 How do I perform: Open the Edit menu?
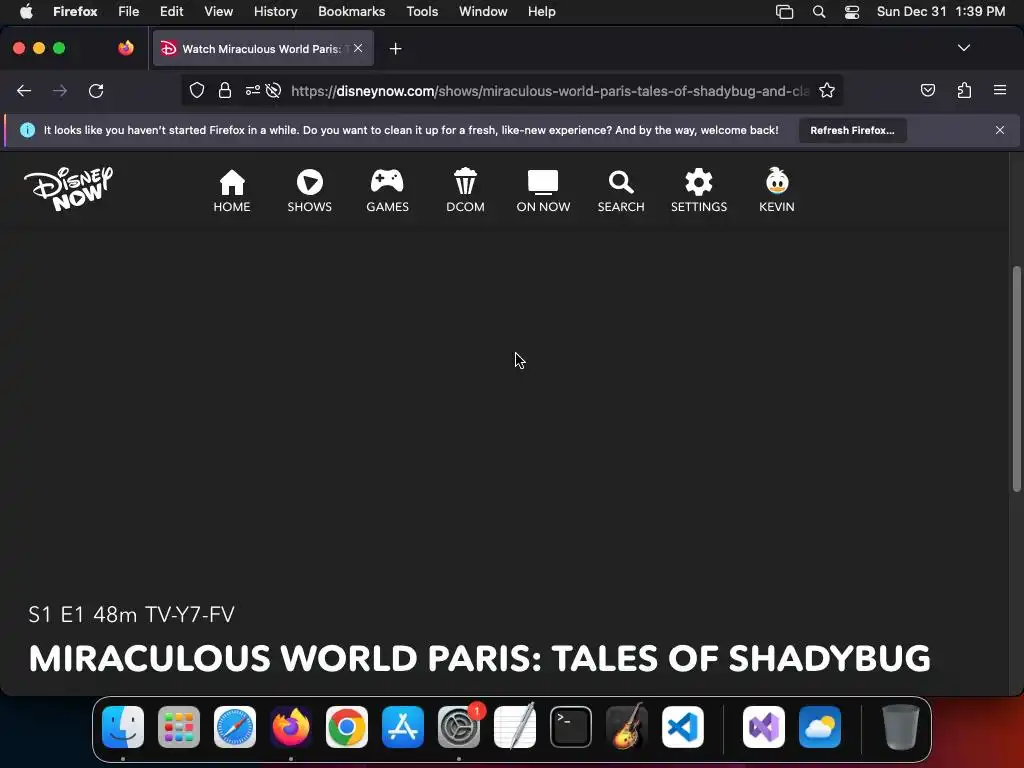[172, 12]
